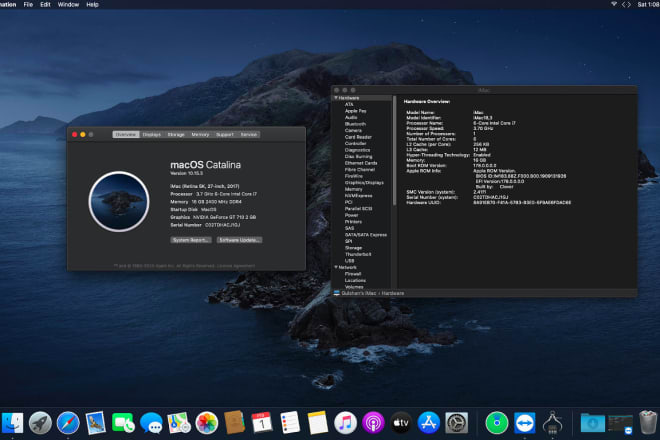Launch Safari from the Dock
This screenshot has width=660, height=440.
point(68,423)
